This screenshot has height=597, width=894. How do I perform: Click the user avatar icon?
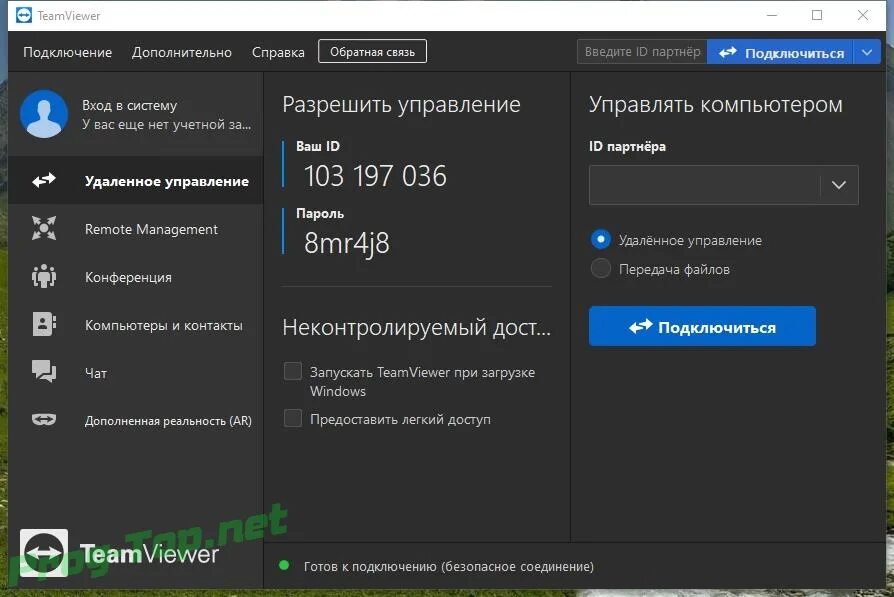44,114
